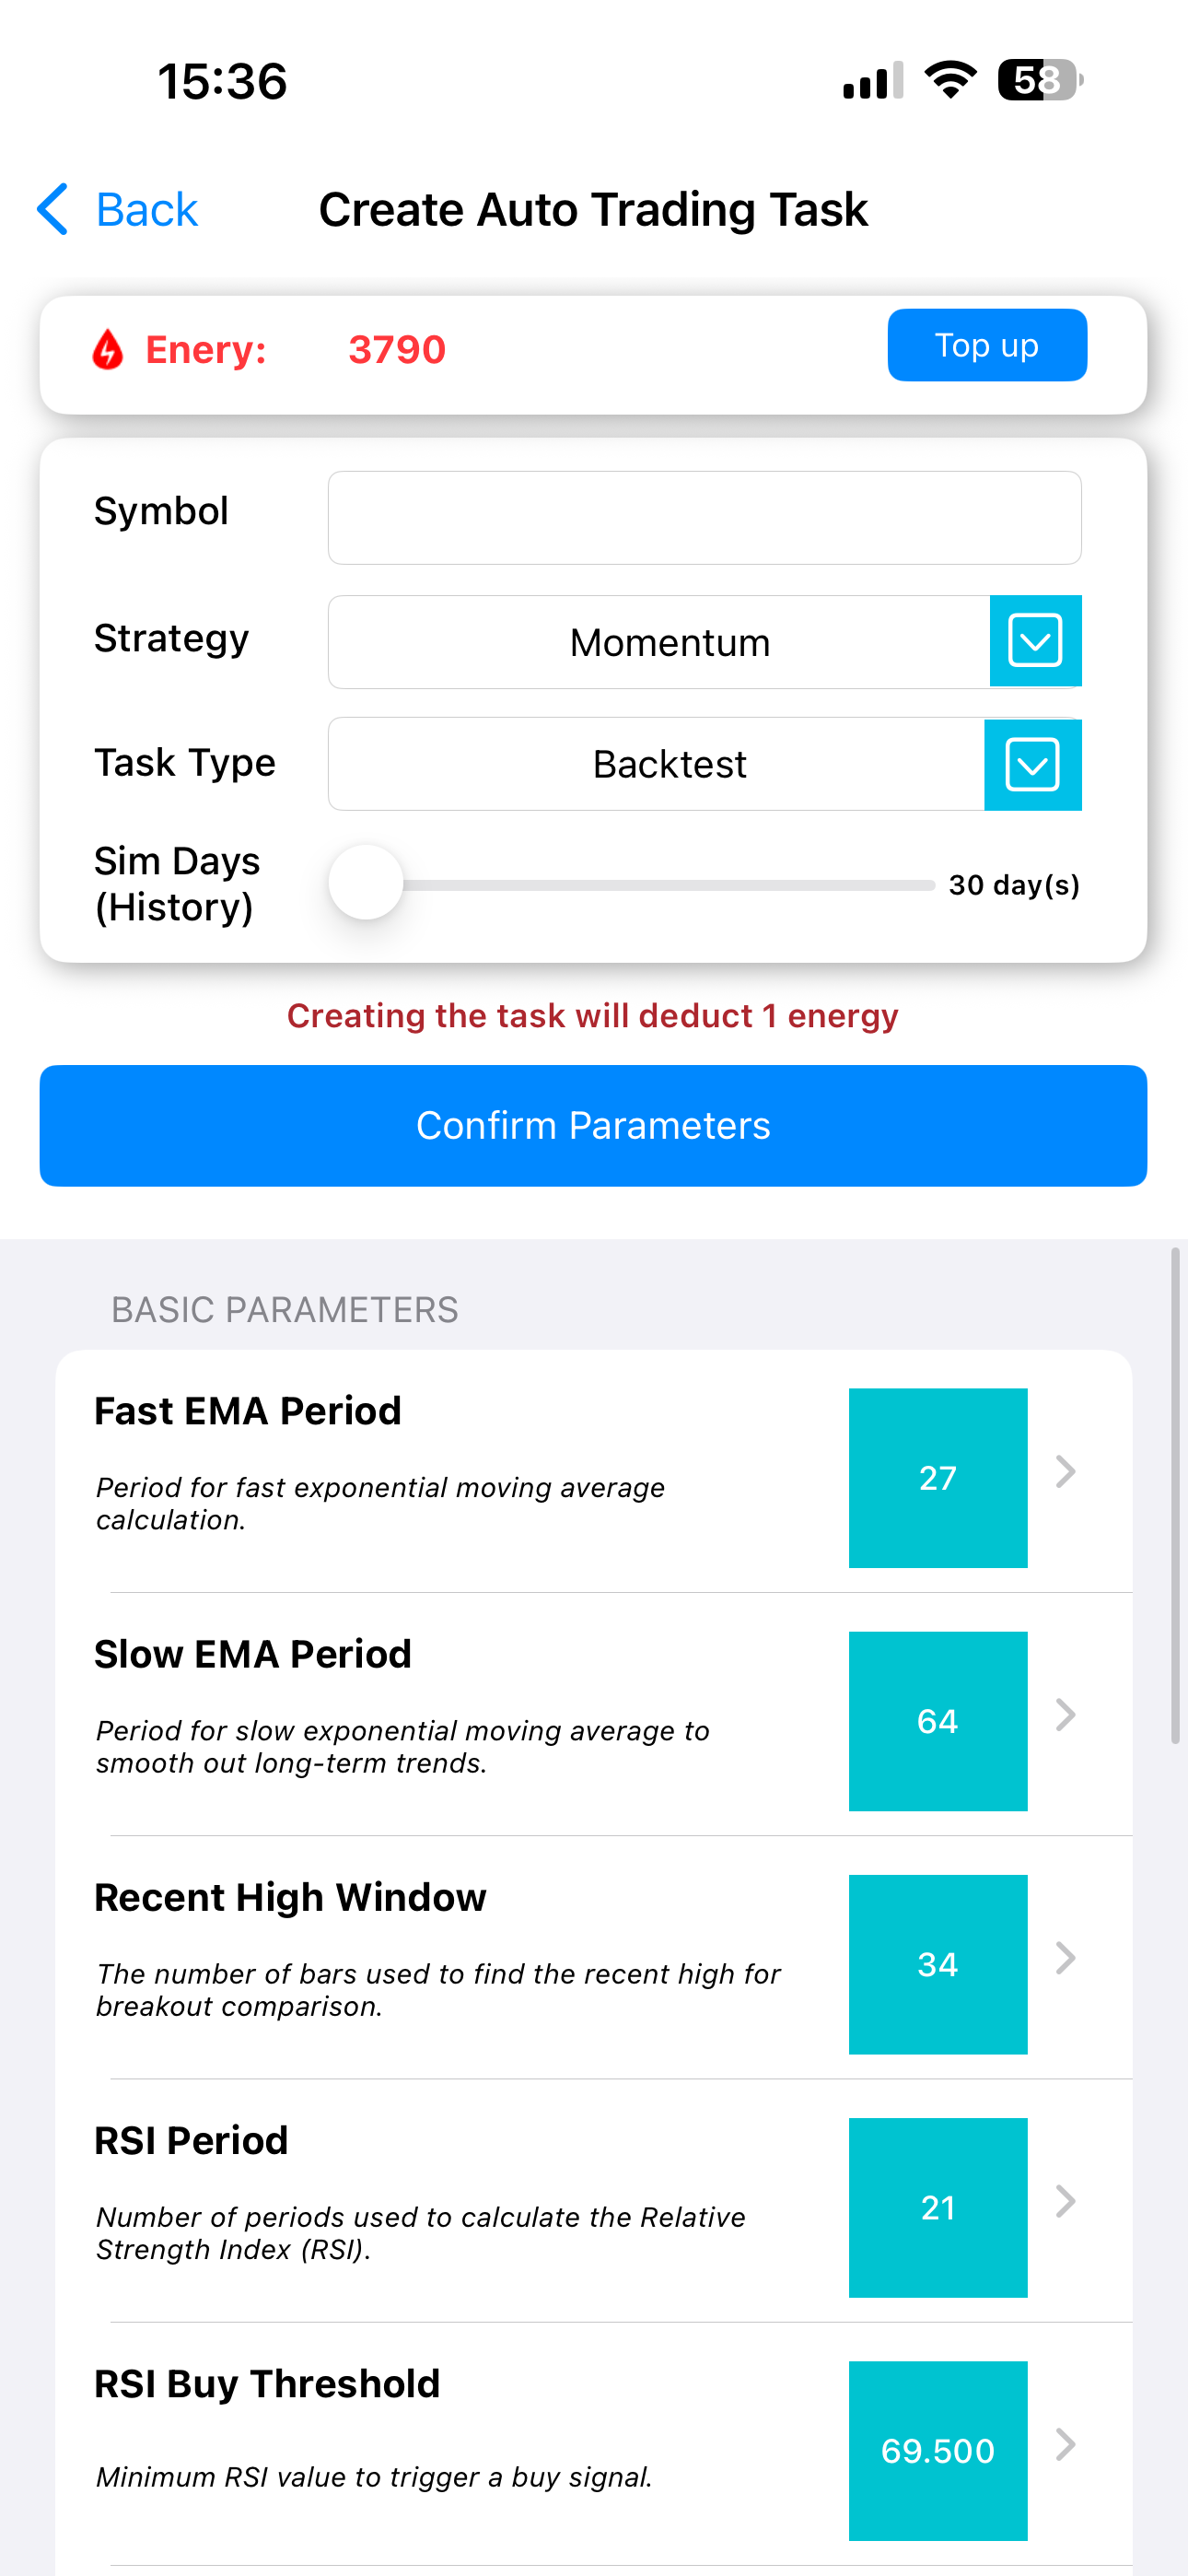Screen dimensions: 1188x2576
Task: Open RSI Period detail chevron
Action: 1066,2201
